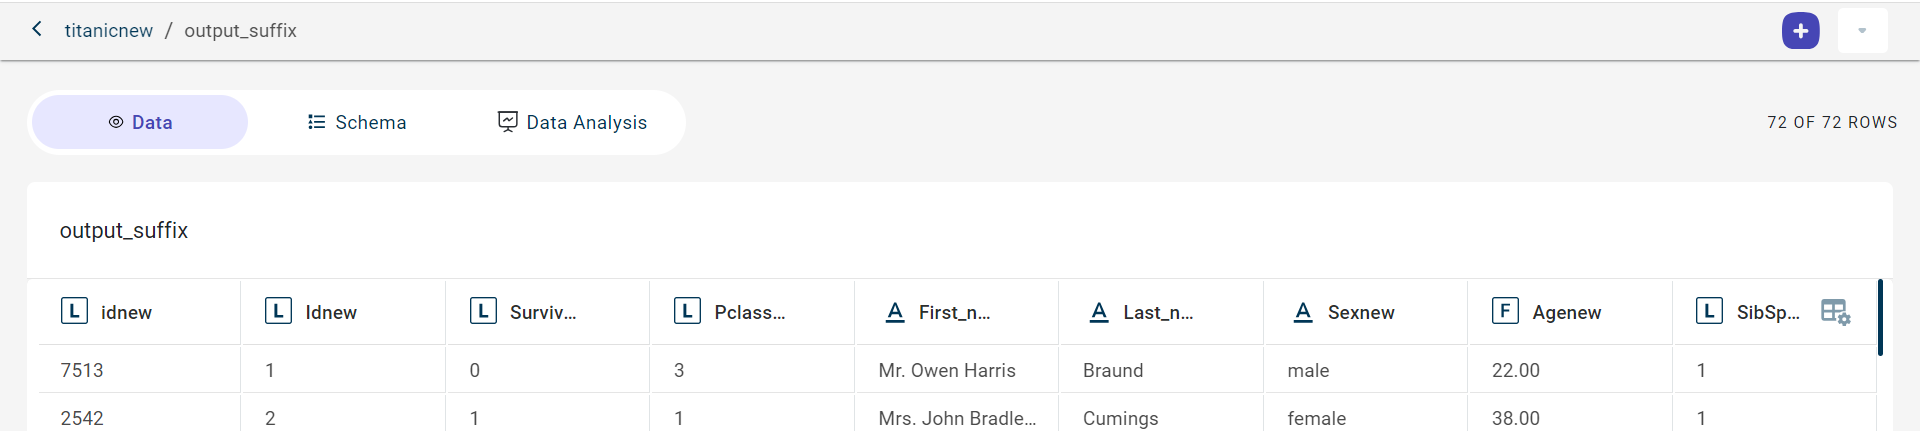Open the dropdown next to plus button
Image resolution: width=1920 pixels, height=431 pixels.
point(1862,31)
